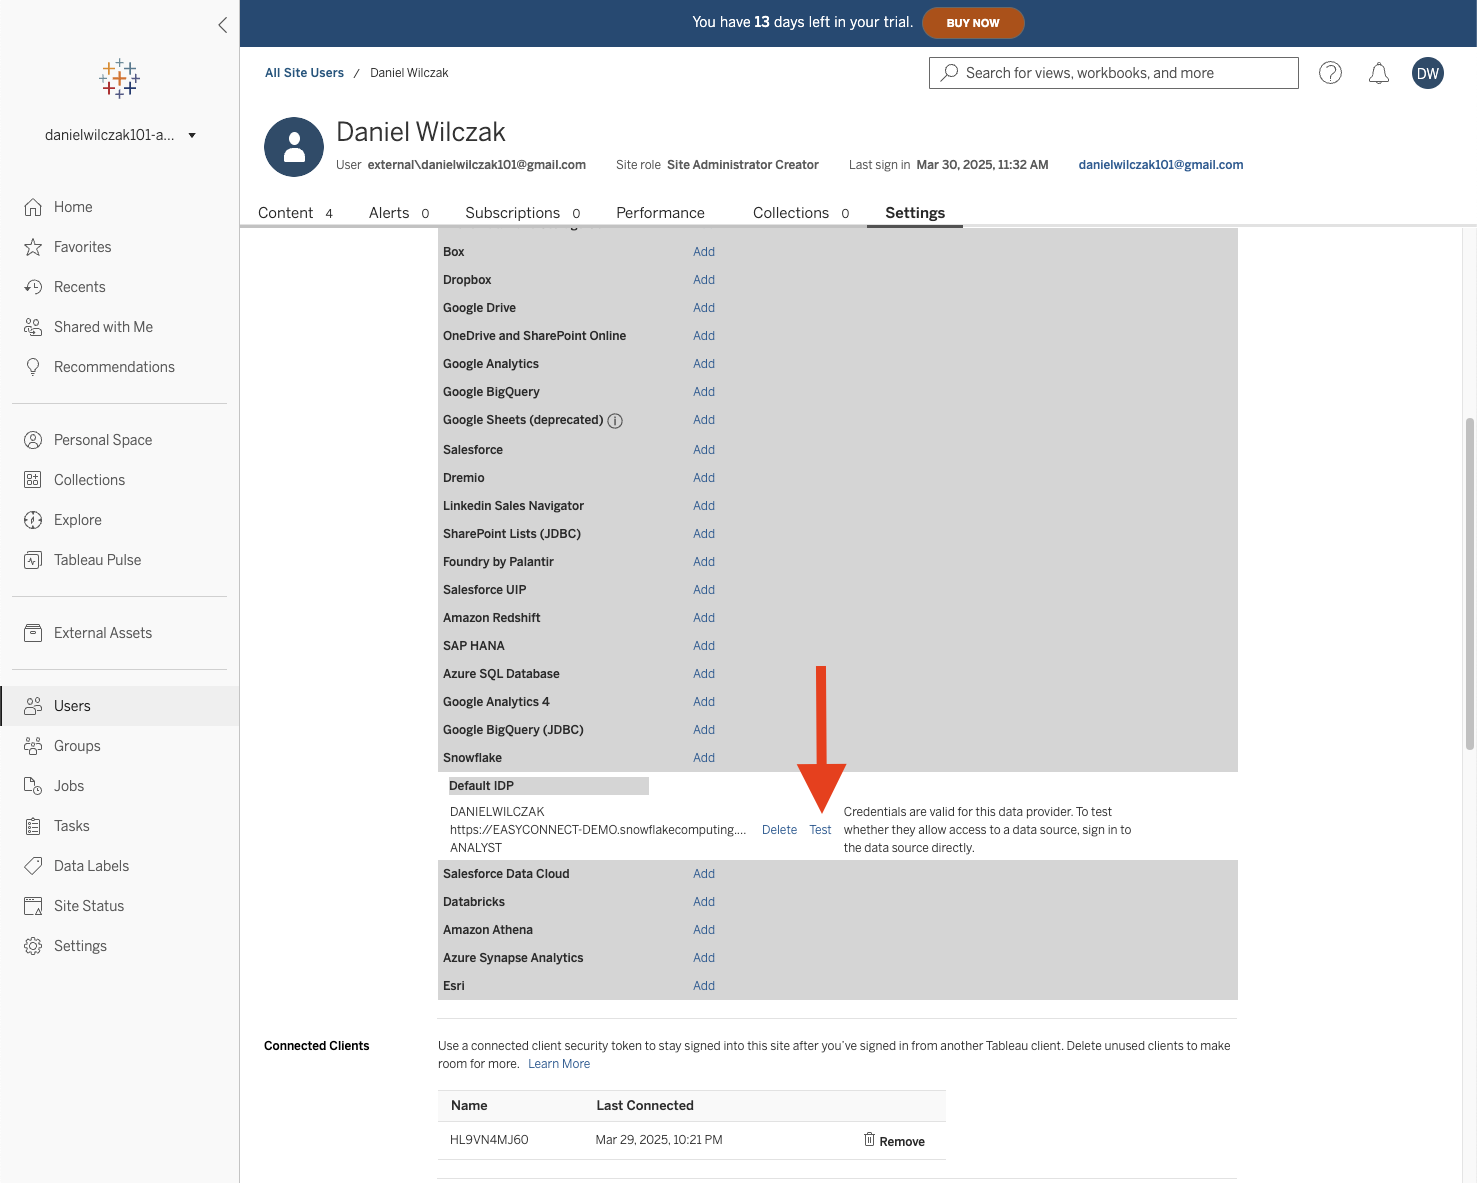Open the notifications bell icon

(x=1379, y=73)
